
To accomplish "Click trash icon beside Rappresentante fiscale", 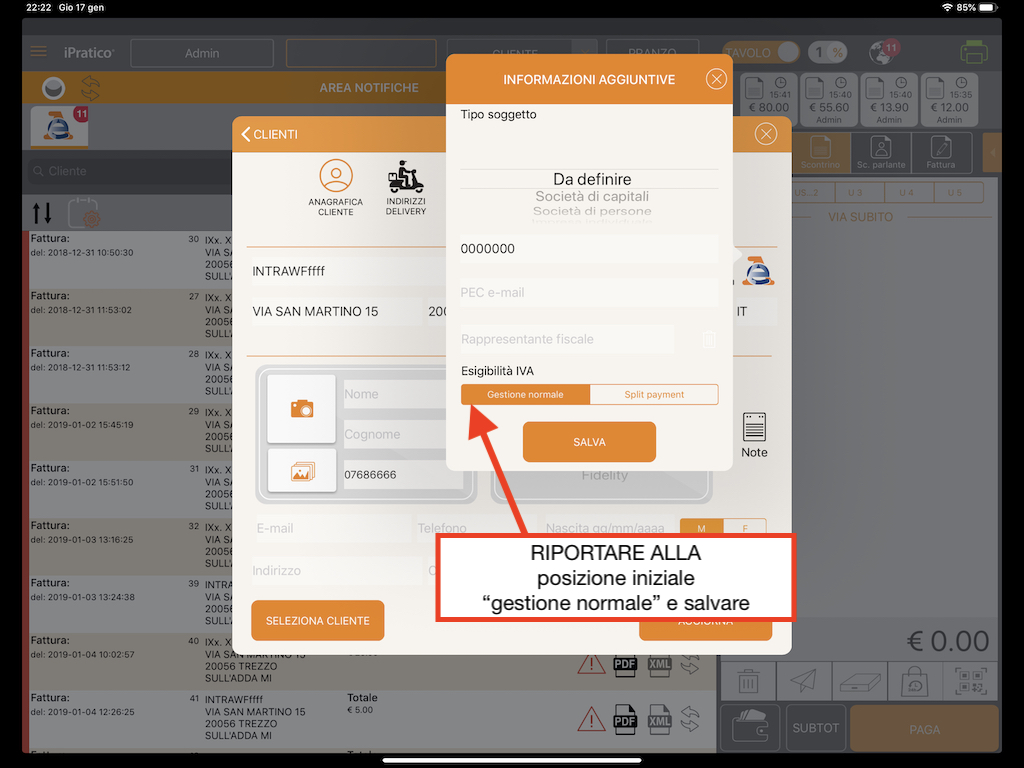I will (709, 339).
